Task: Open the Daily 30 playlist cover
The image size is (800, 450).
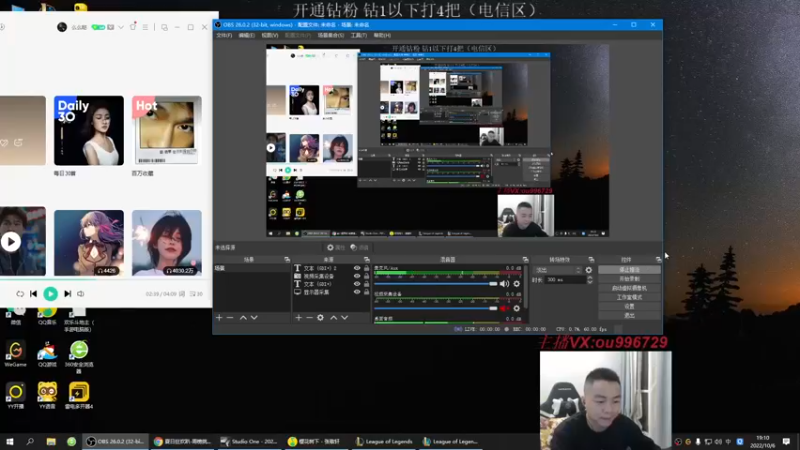Action: pos(89,130)
